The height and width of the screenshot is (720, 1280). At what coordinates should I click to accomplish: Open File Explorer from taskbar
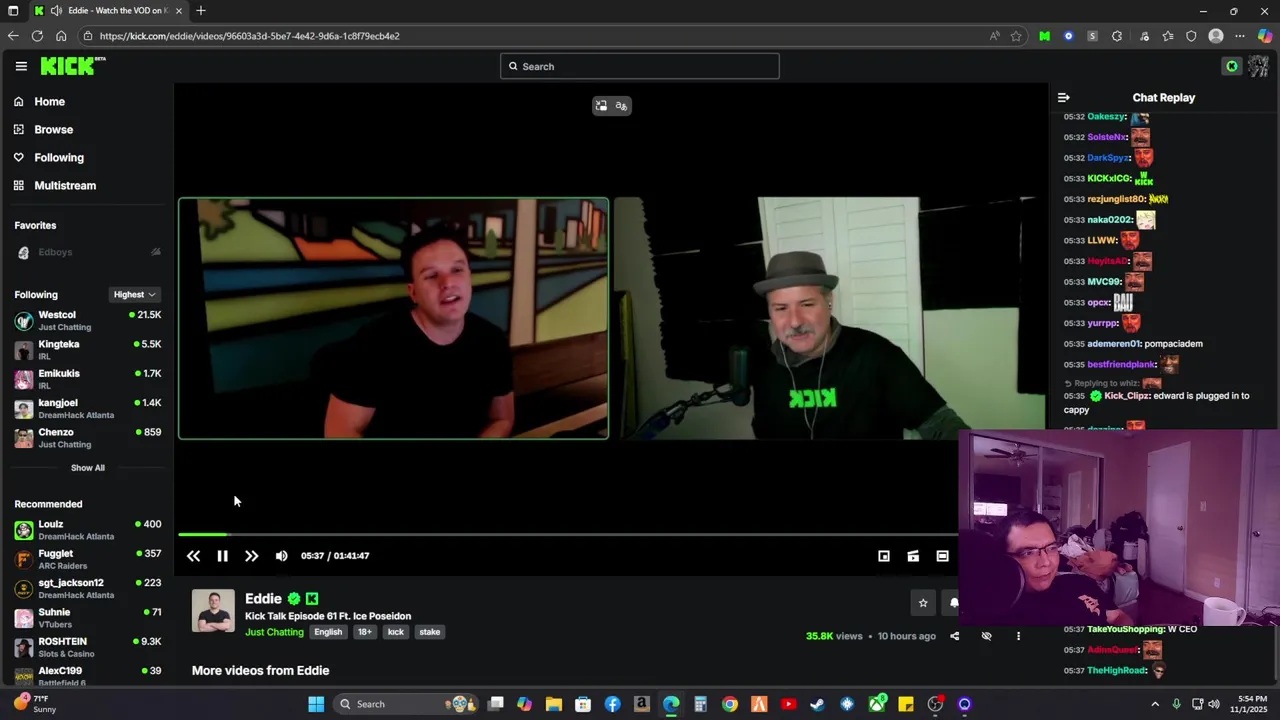(x=553, y=704)
